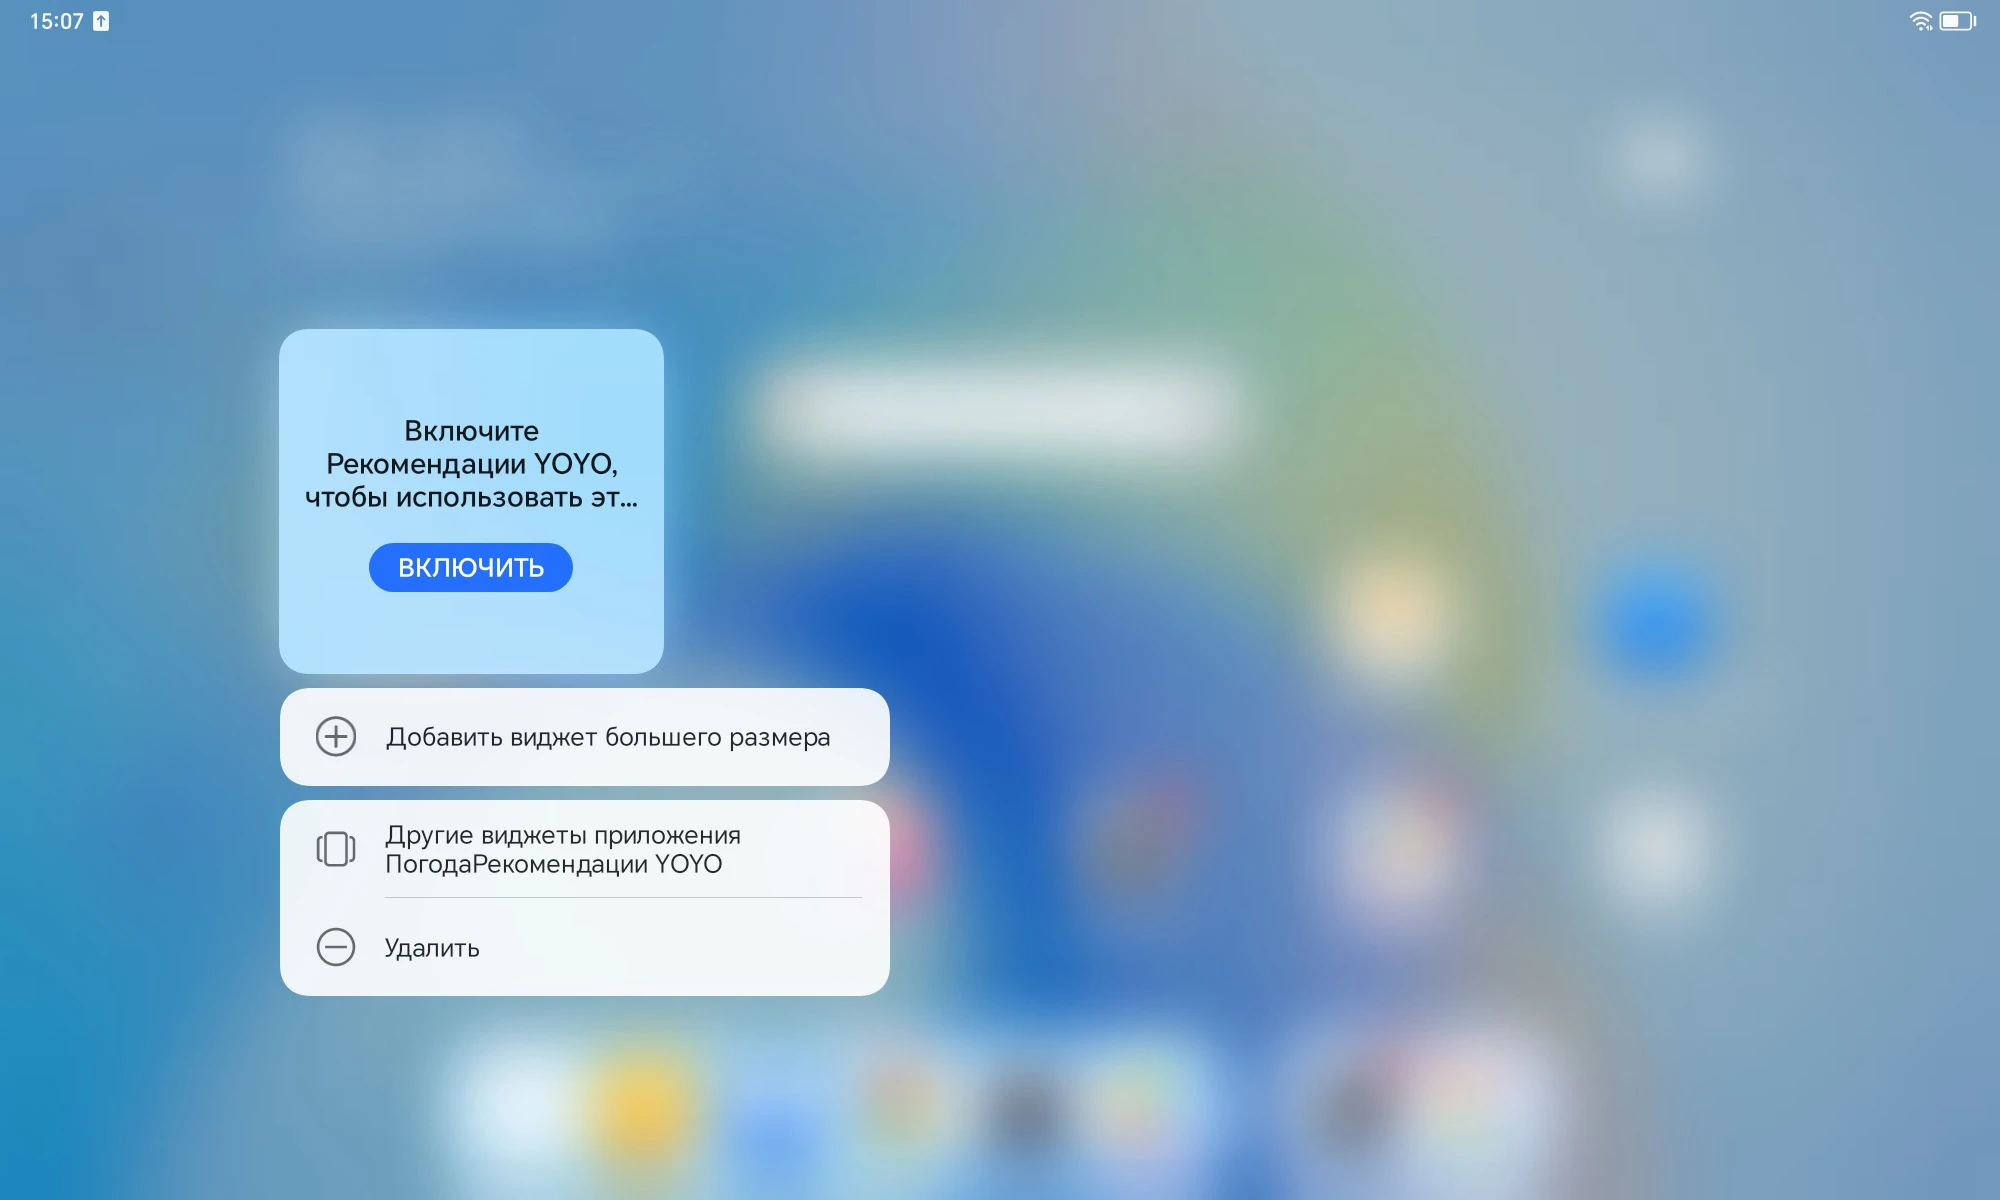Tap the Рекомендации YOYO widget text
This screenshot has width=2000, height=1200.
click(x=471, y=464)
